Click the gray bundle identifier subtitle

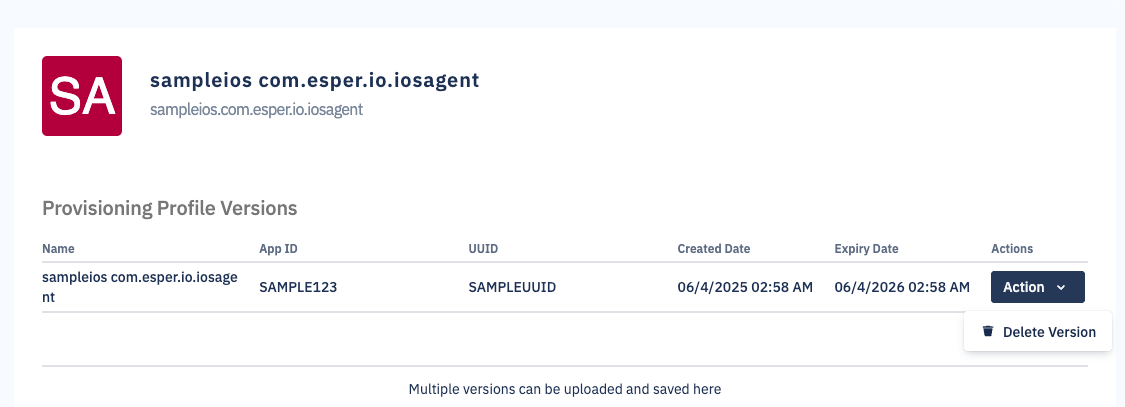click(256, 110)
